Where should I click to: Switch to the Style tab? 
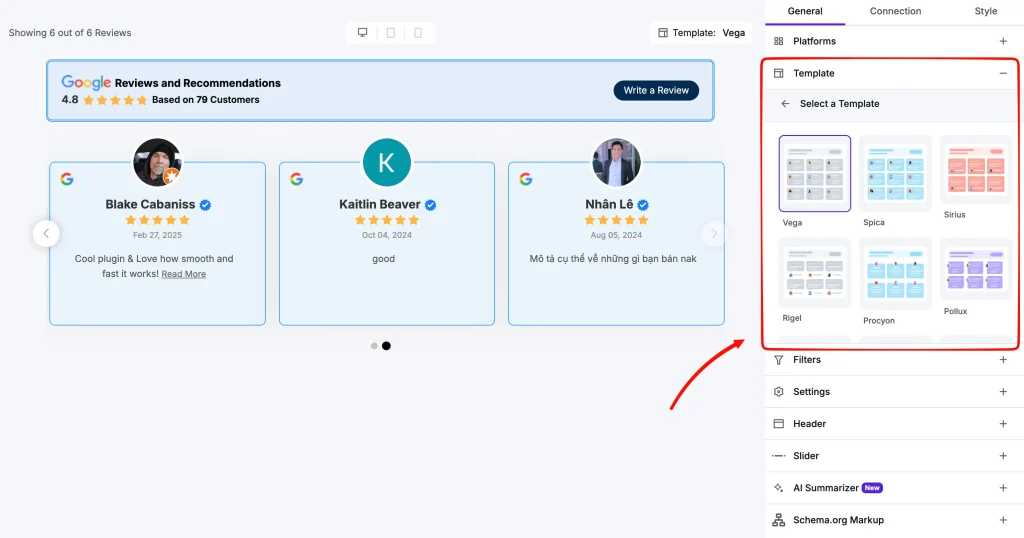(985, 11)
